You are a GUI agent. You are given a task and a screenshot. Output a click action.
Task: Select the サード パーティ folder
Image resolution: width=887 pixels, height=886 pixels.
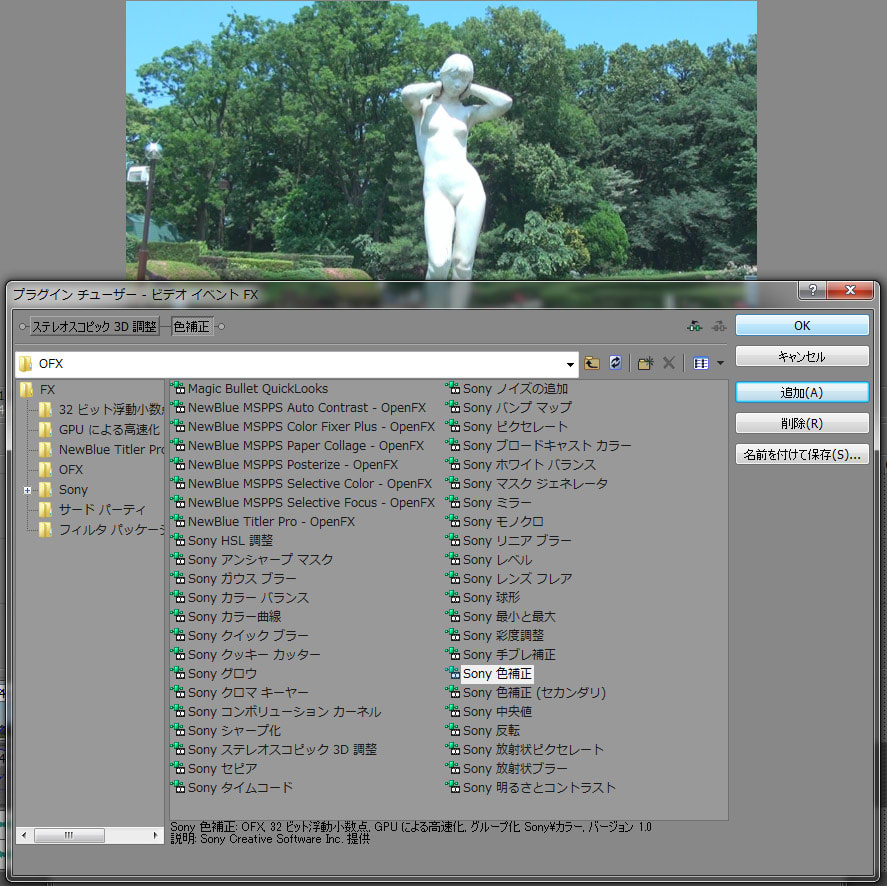92,510
